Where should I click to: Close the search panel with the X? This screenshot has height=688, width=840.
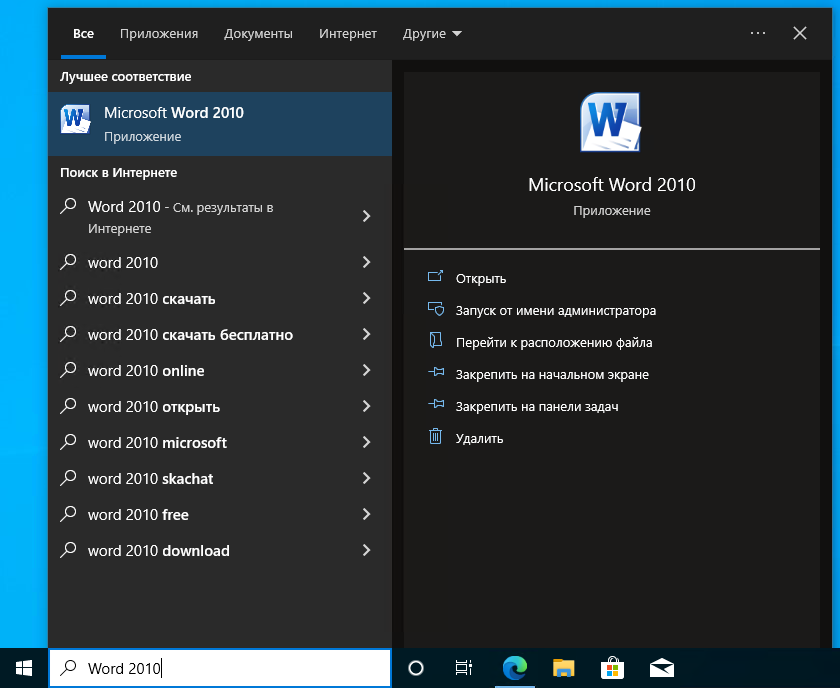pos(800,33)
